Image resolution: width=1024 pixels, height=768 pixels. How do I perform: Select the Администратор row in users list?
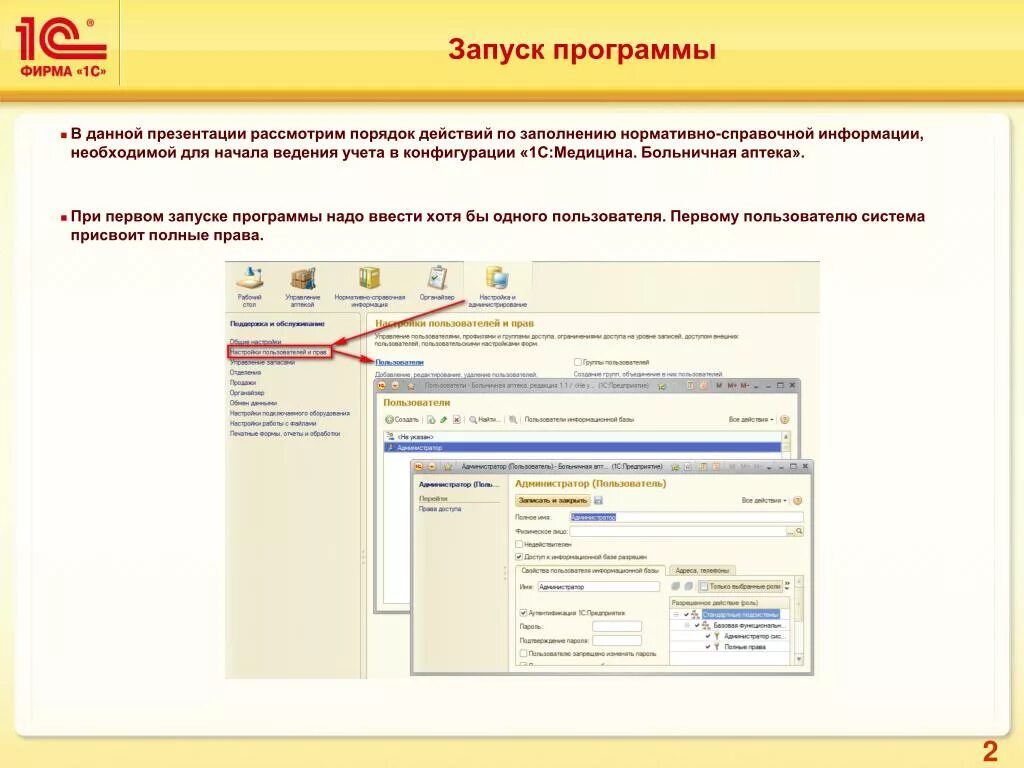pyautogui.click(x=583, y=448)
